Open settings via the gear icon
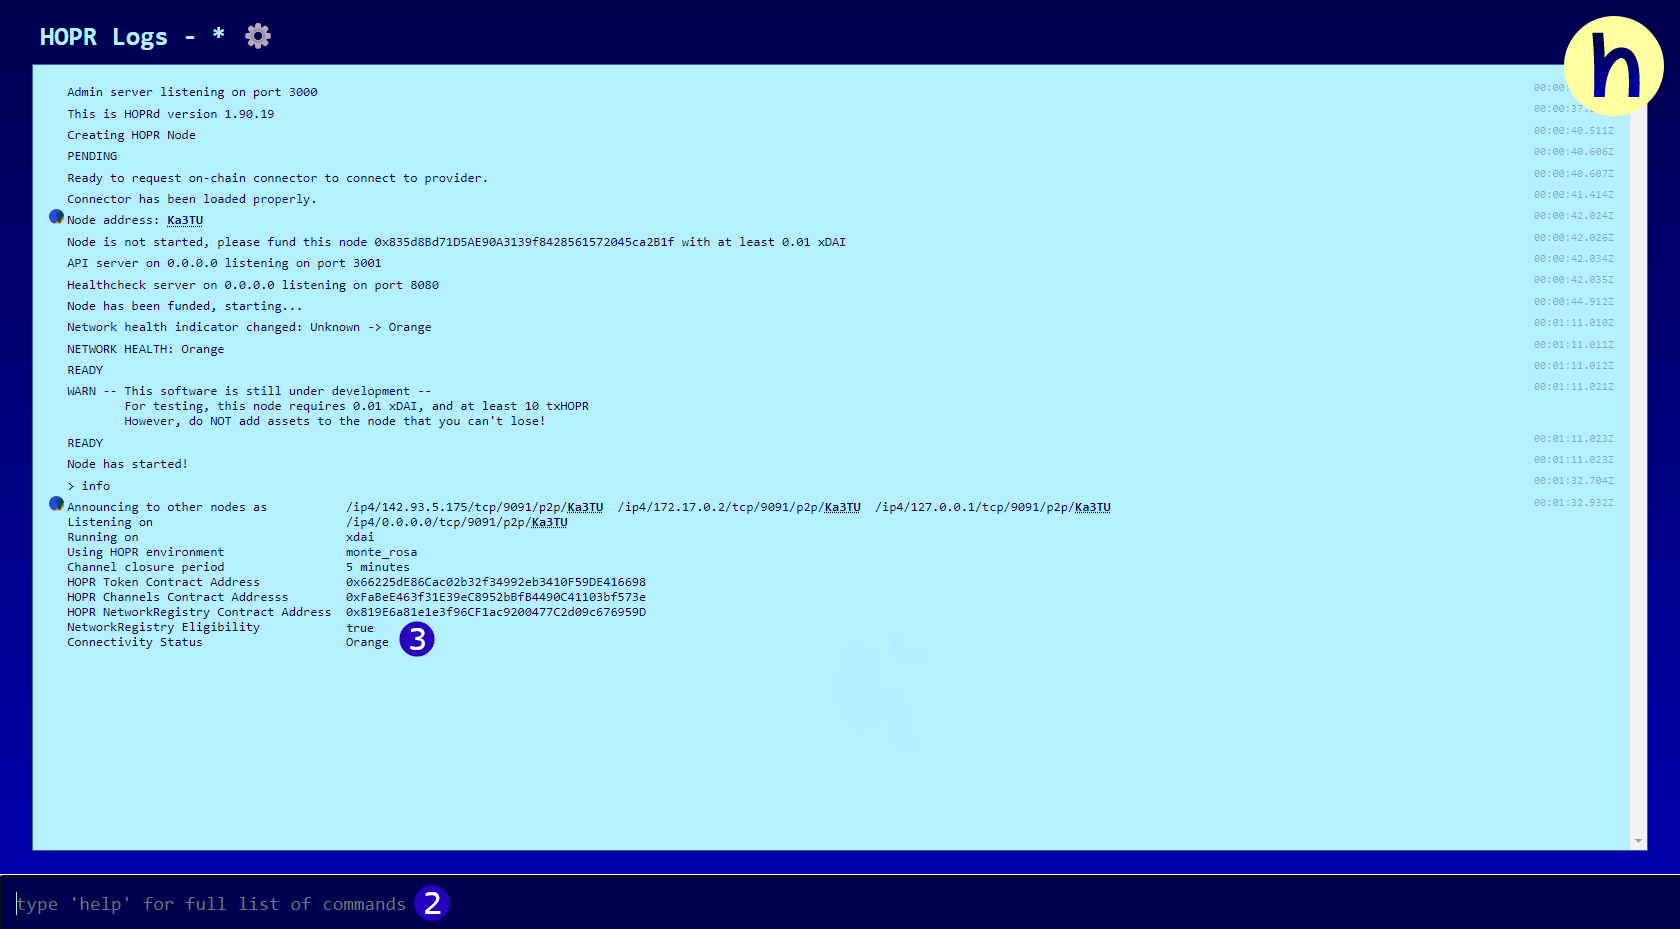Viewport: 1680px width, 929px height. [x=258, y=36]
